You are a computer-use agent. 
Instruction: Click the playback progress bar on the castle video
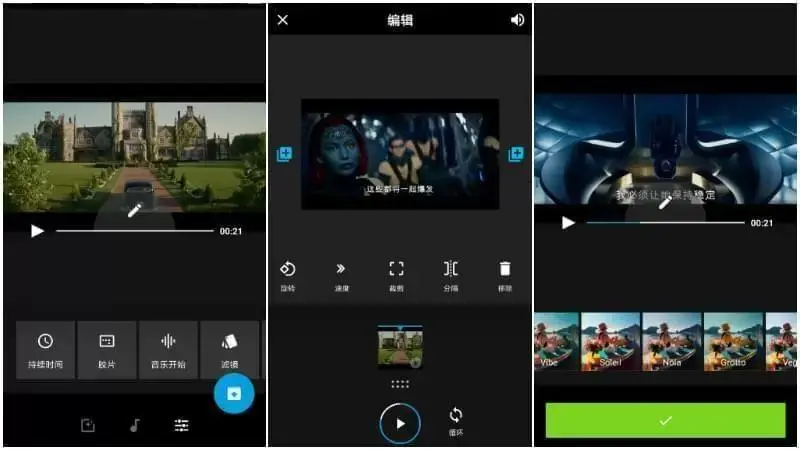135,231
